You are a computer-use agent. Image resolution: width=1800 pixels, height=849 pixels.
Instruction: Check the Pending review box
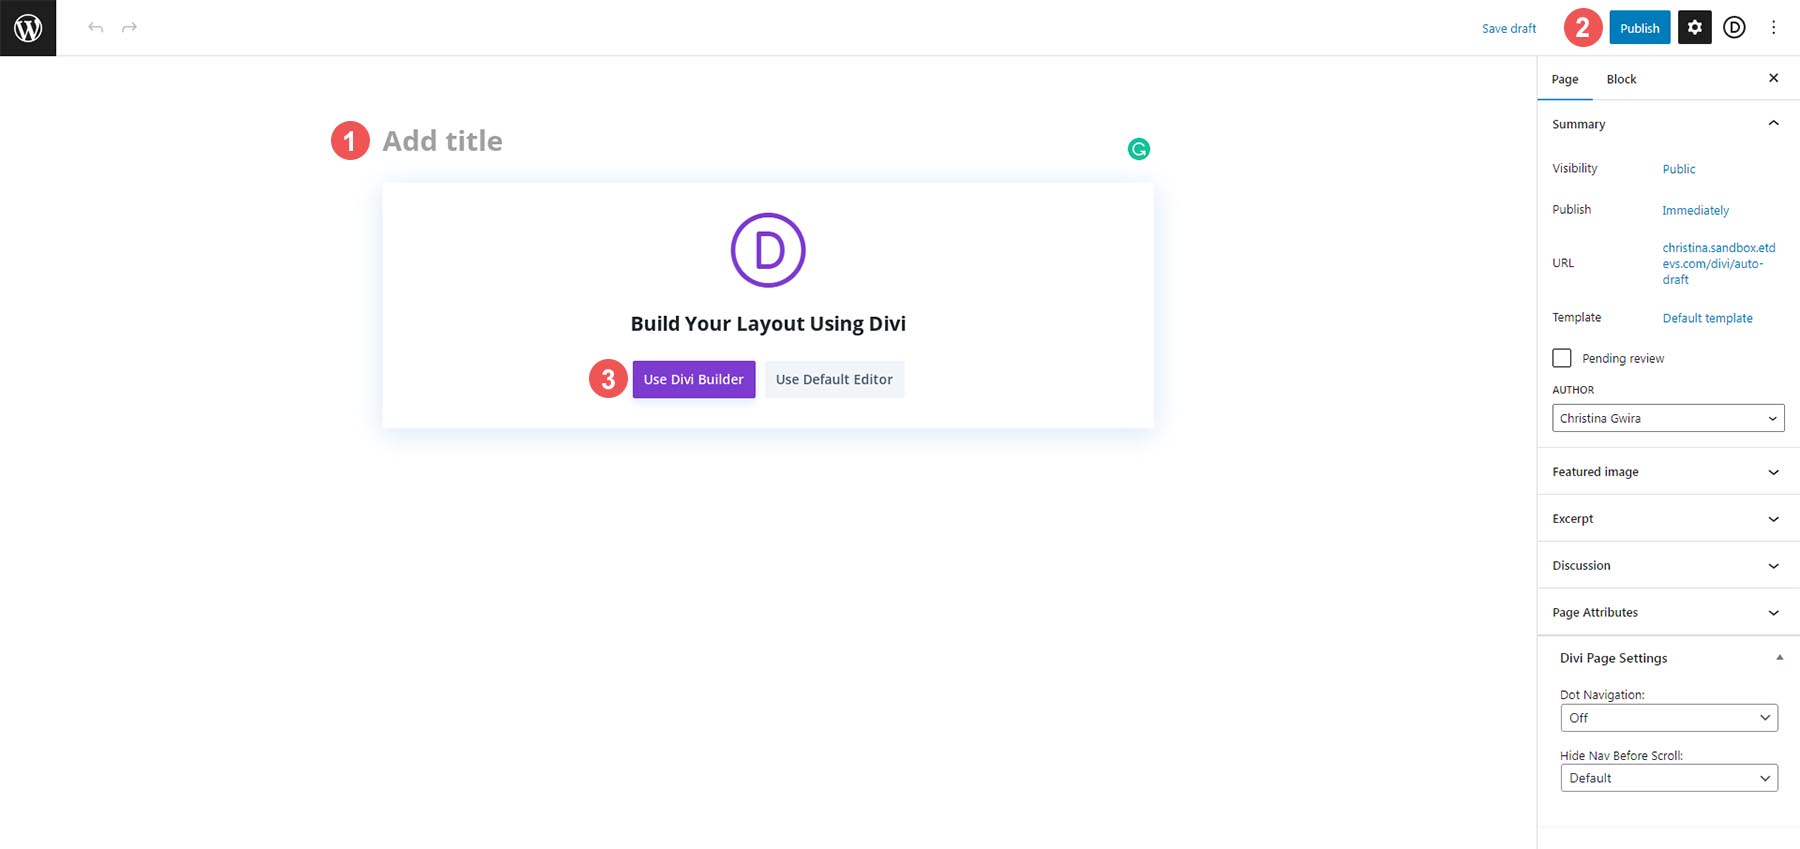[x=1561, y=358]
